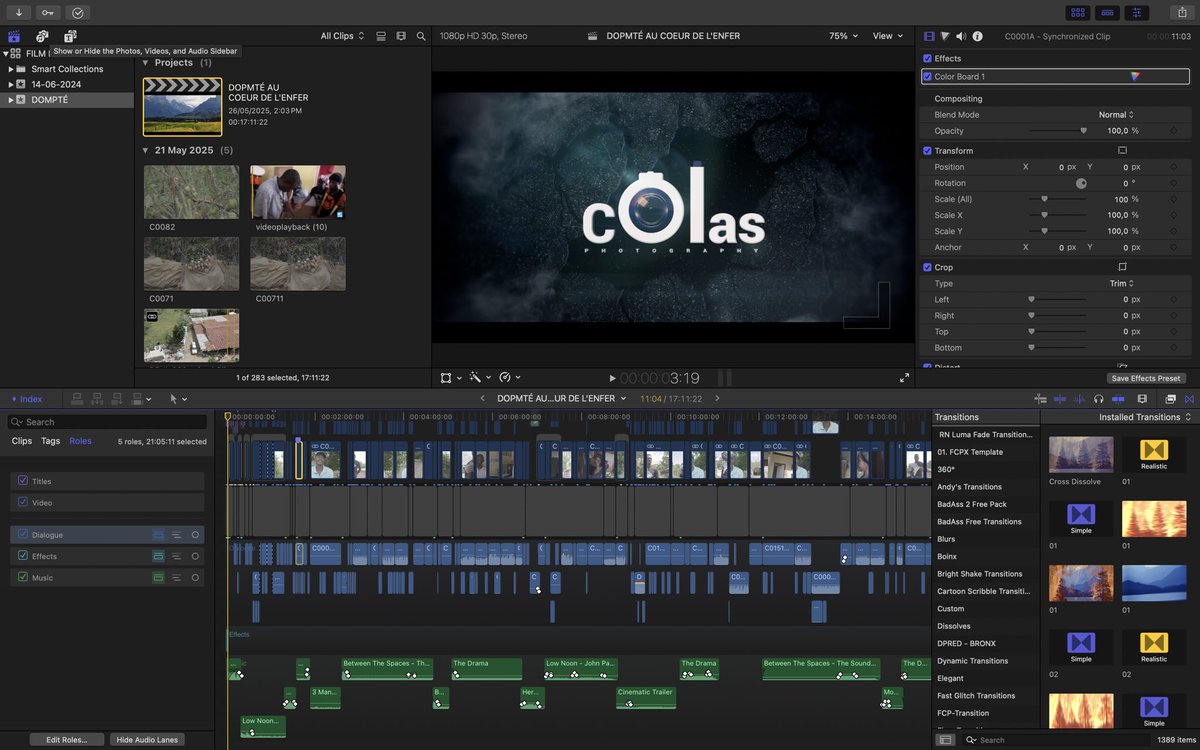Open the viewer View options dropdown
The image size is (1200, 750).
tap(886, 36)
